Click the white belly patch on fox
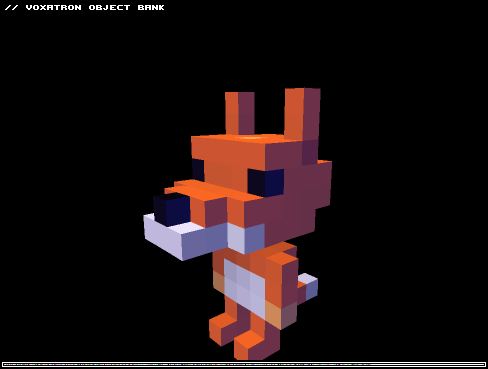This screenshot has width=488, height=369. [x=244, y=287]
